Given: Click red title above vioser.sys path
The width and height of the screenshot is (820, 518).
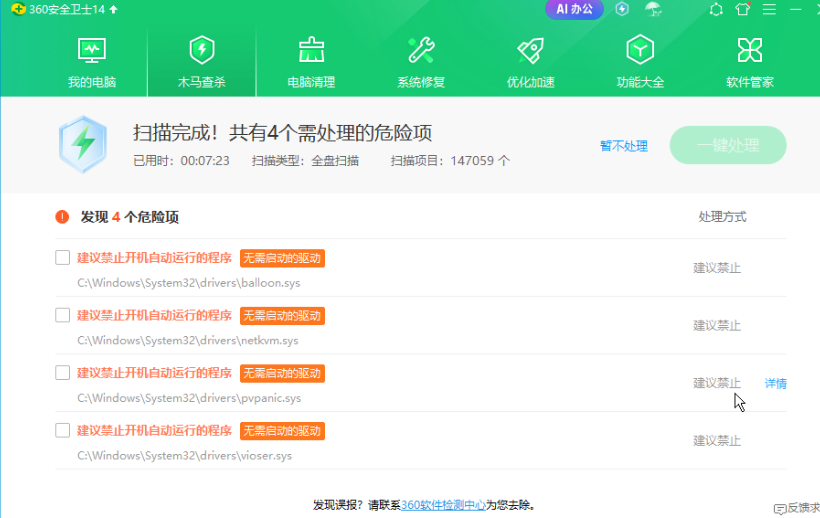Looking at the screenshot, I should click(x=154, y=430).
